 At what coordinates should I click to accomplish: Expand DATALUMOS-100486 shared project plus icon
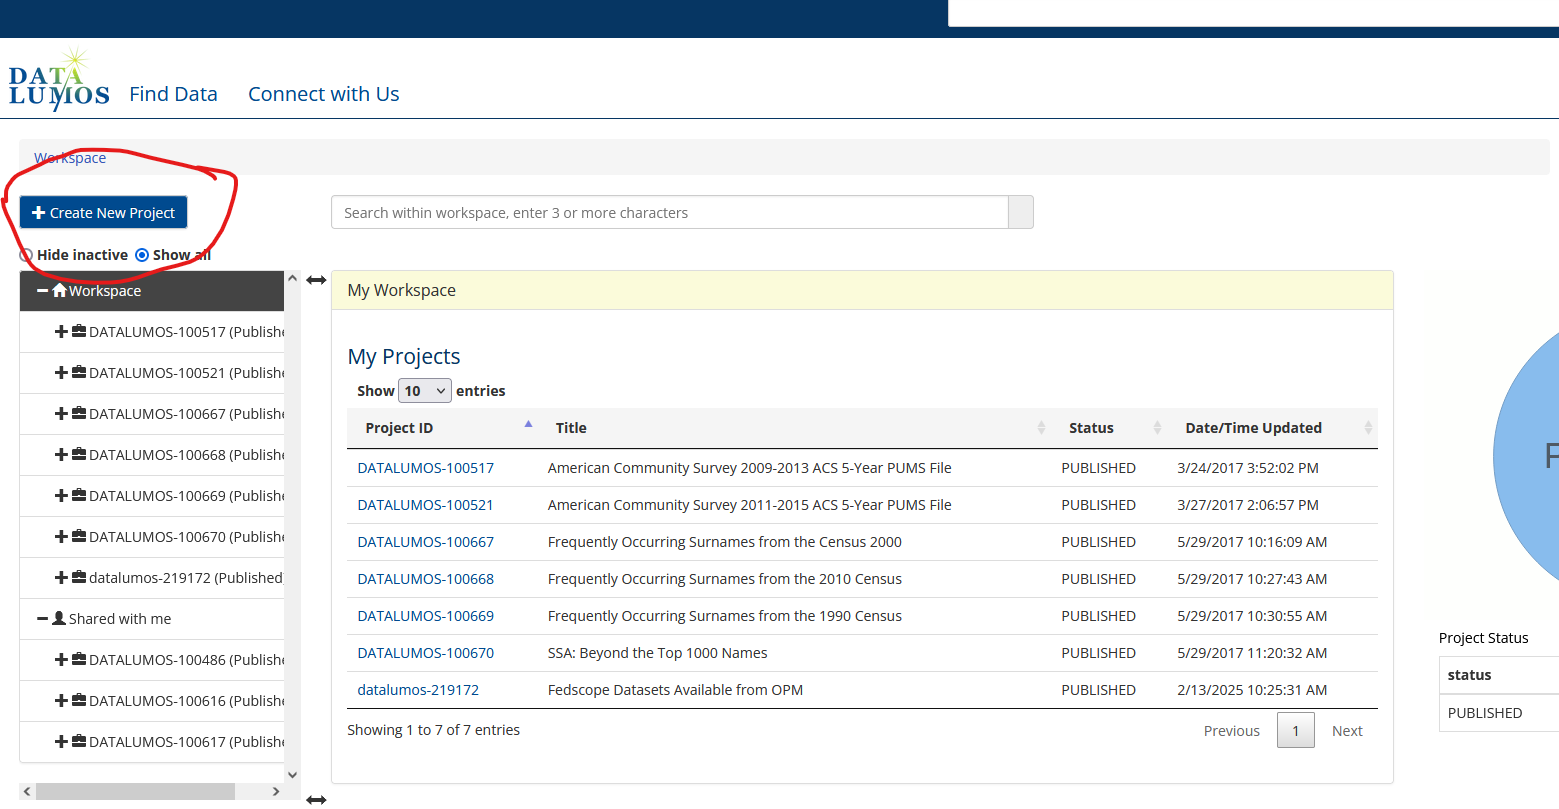click(x=61, y=660)
